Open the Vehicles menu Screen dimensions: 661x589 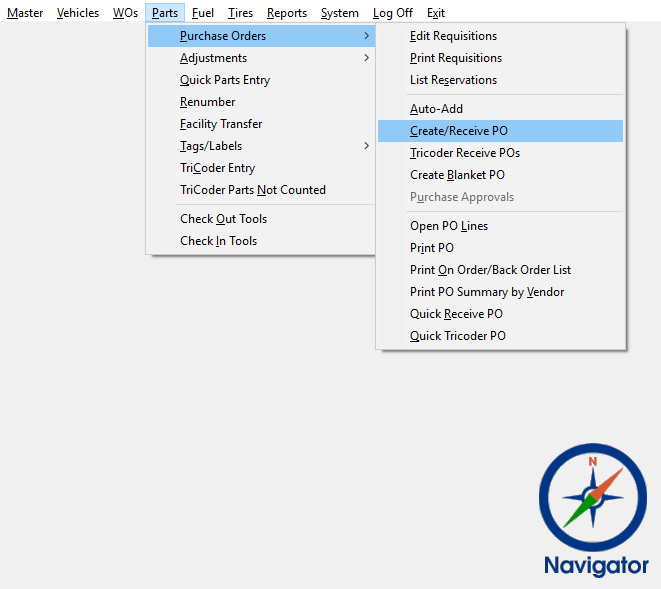pyautogui.click(x=78, y=13)
